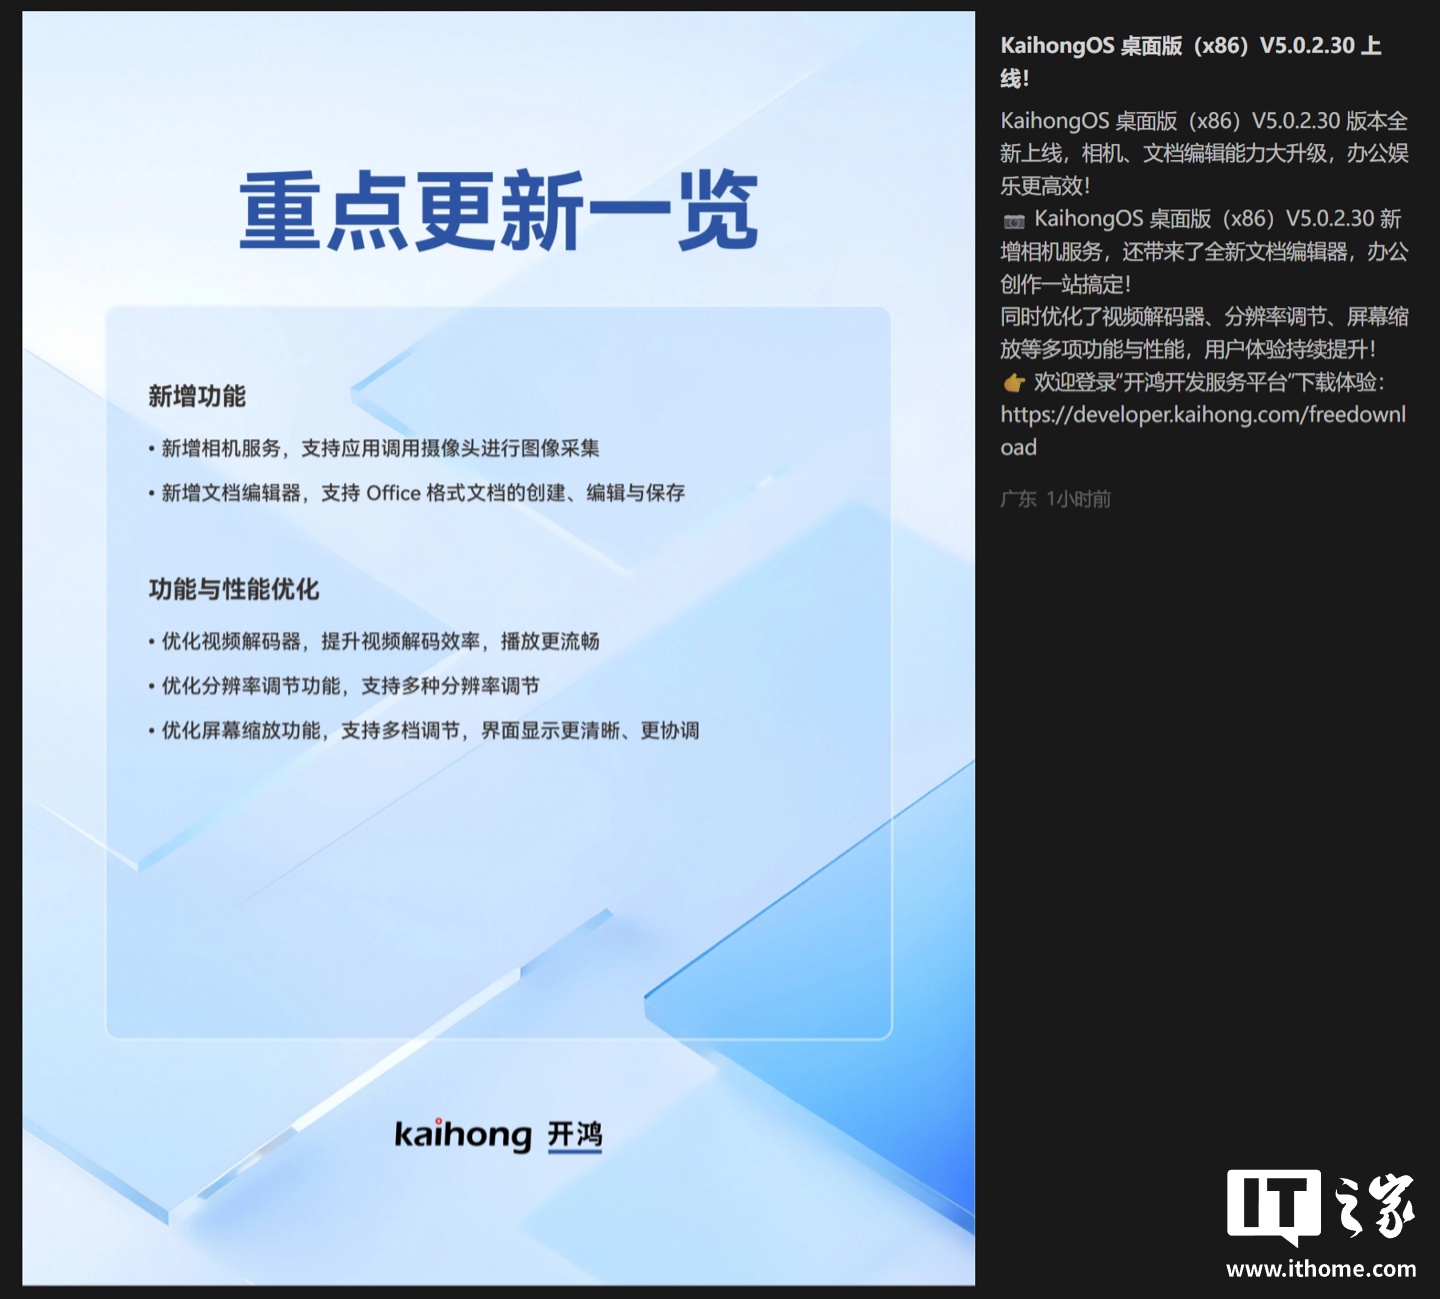Select the "功能与性能优化" section heading
This screenshot has height=1299, width=1440.
pyautogui.click(x=234, y=589)
